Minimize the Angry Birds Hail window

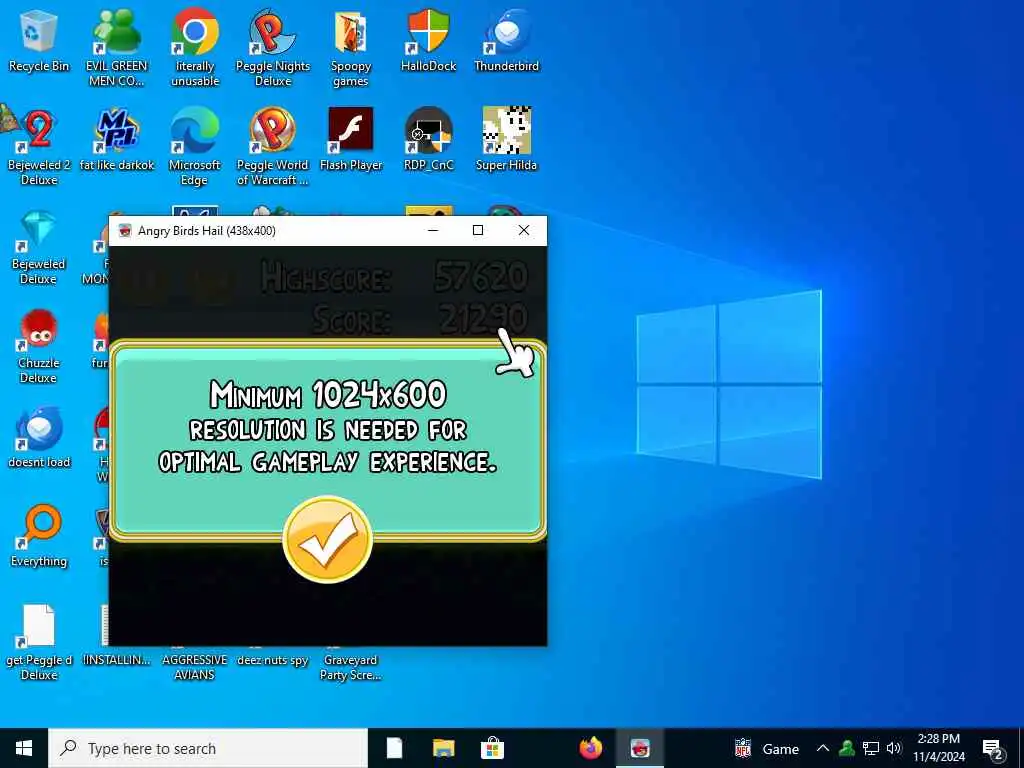[x=432, y=231]
